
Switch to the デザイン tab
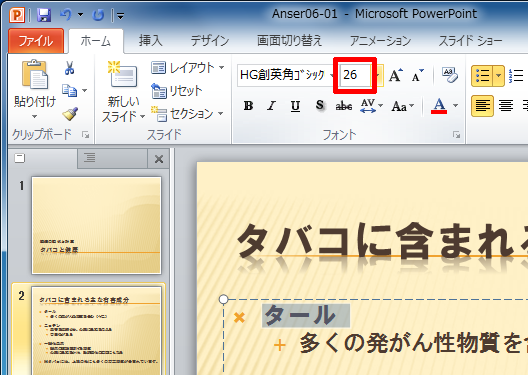210,41
